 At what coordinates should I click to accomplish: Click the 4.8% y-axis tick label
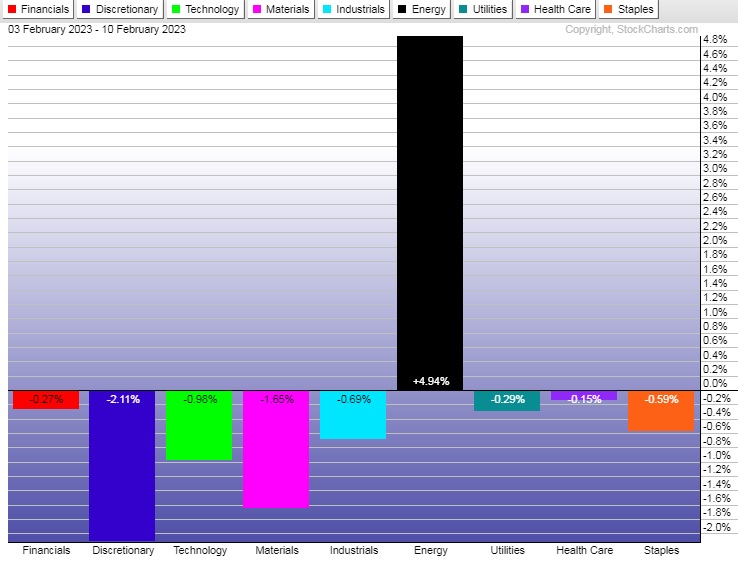715,40
